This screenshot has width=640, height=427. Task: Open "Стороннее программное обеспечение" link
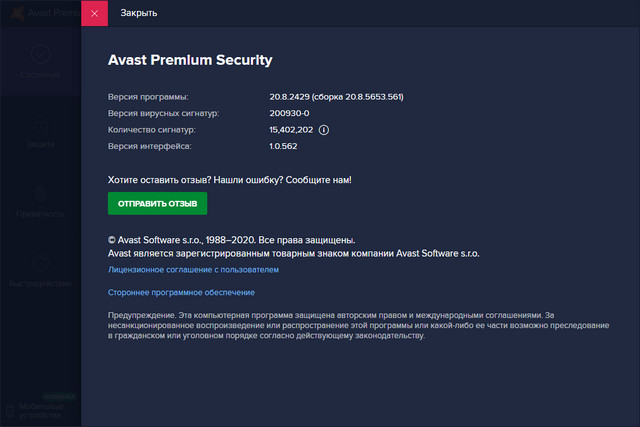[181, 292]
